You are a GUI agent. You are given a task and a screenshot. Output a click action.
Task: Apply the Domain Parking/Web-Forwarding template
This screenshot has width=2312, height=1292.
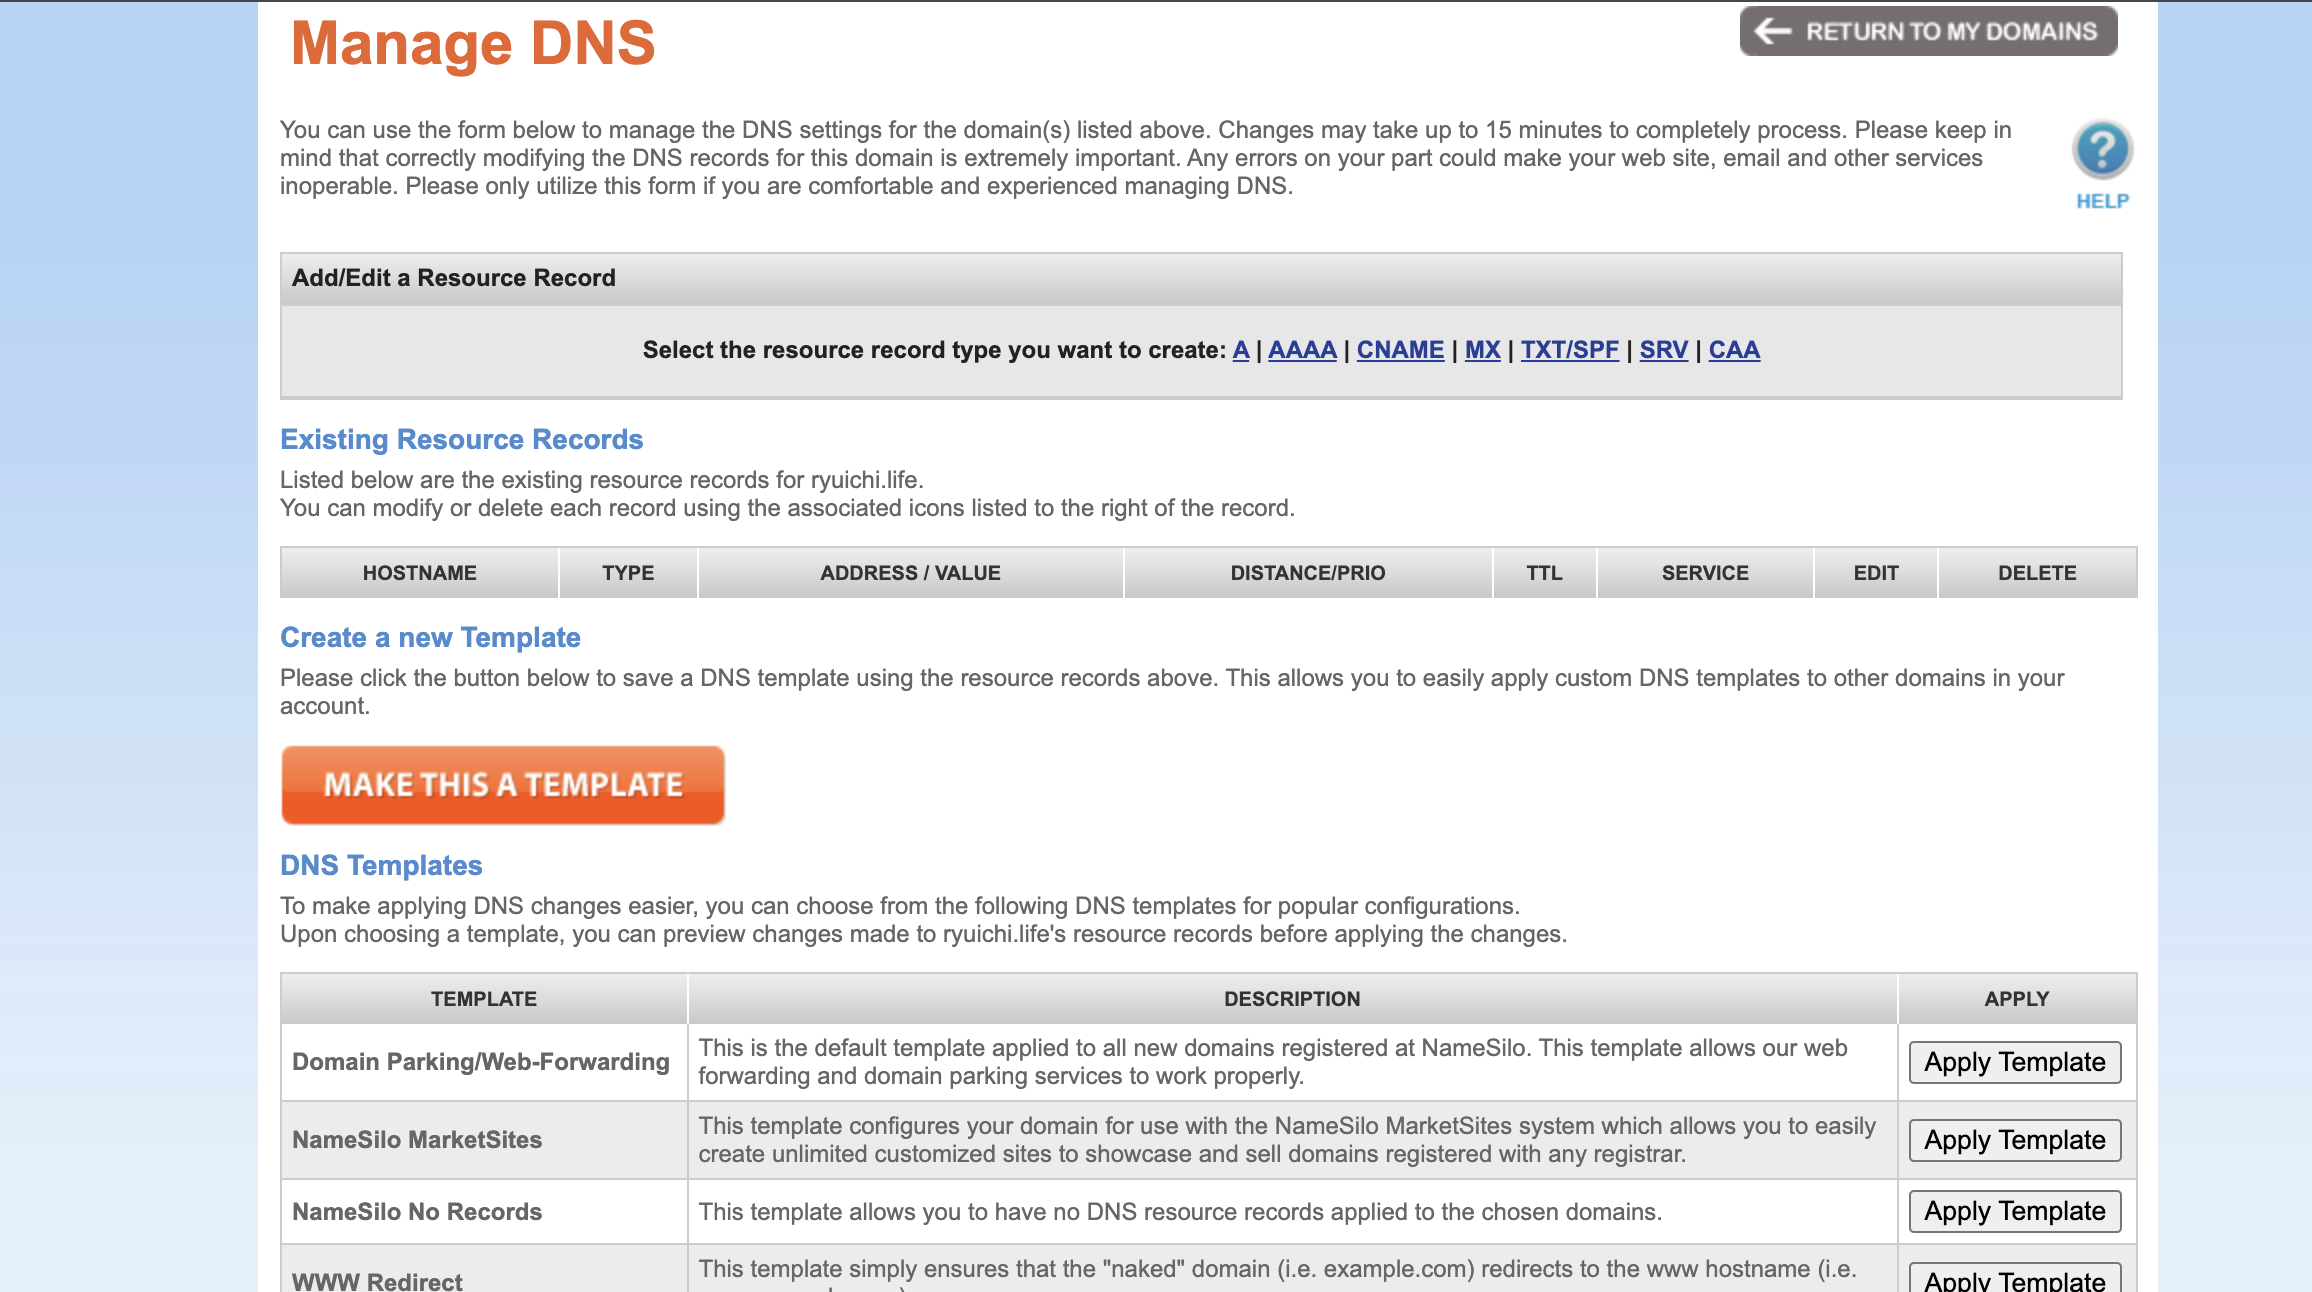[2014, 1062]
